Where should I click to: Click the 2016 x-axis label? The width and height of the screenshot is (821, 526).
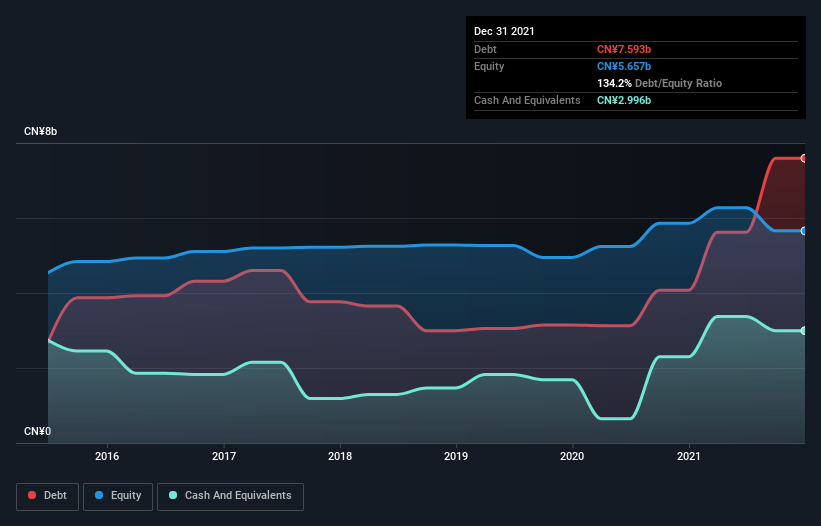click(x=107, y=456)
